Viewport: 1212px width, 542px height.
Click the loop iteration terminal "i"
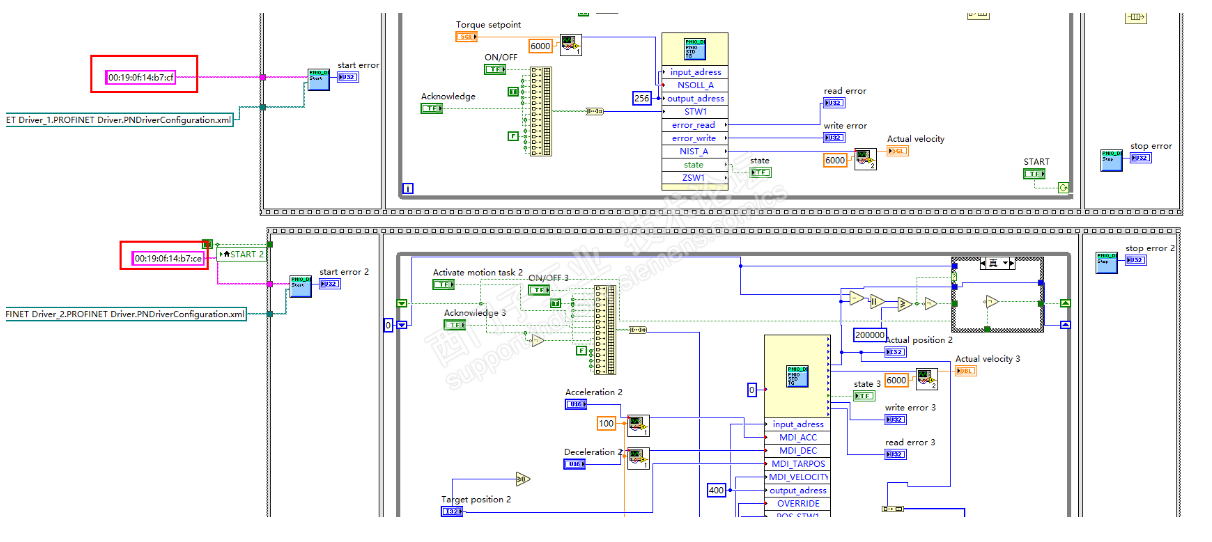point(407,187)
